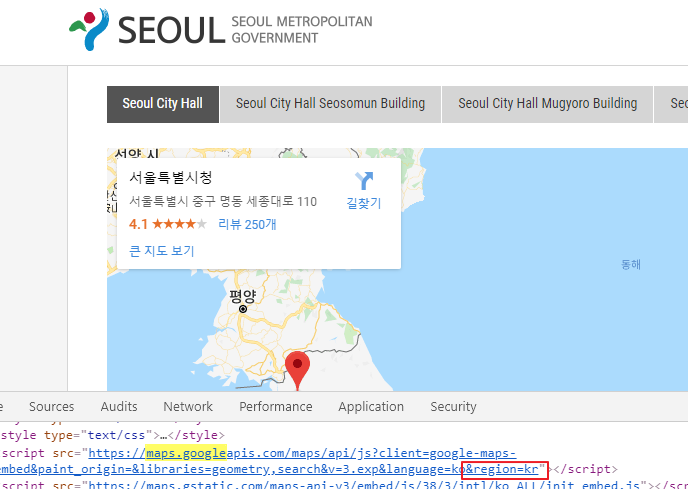The width and height of the screenshot is (688, 489).
Task: Open the DevTools Sources tab
Action: click(x=51, y=406)
